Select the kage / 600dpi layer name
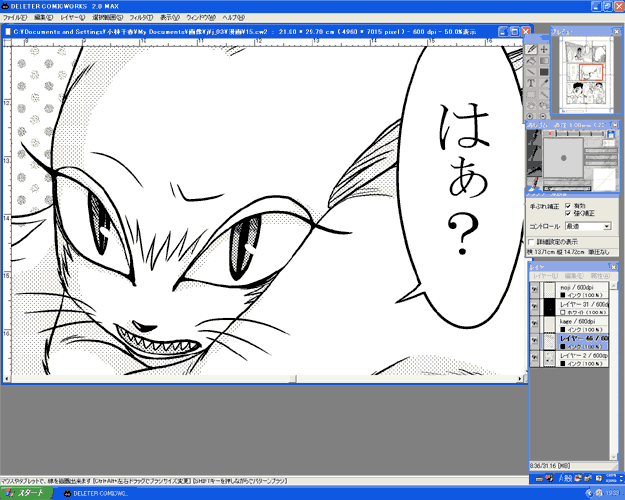The image size is (625, 500). point(578,321)
